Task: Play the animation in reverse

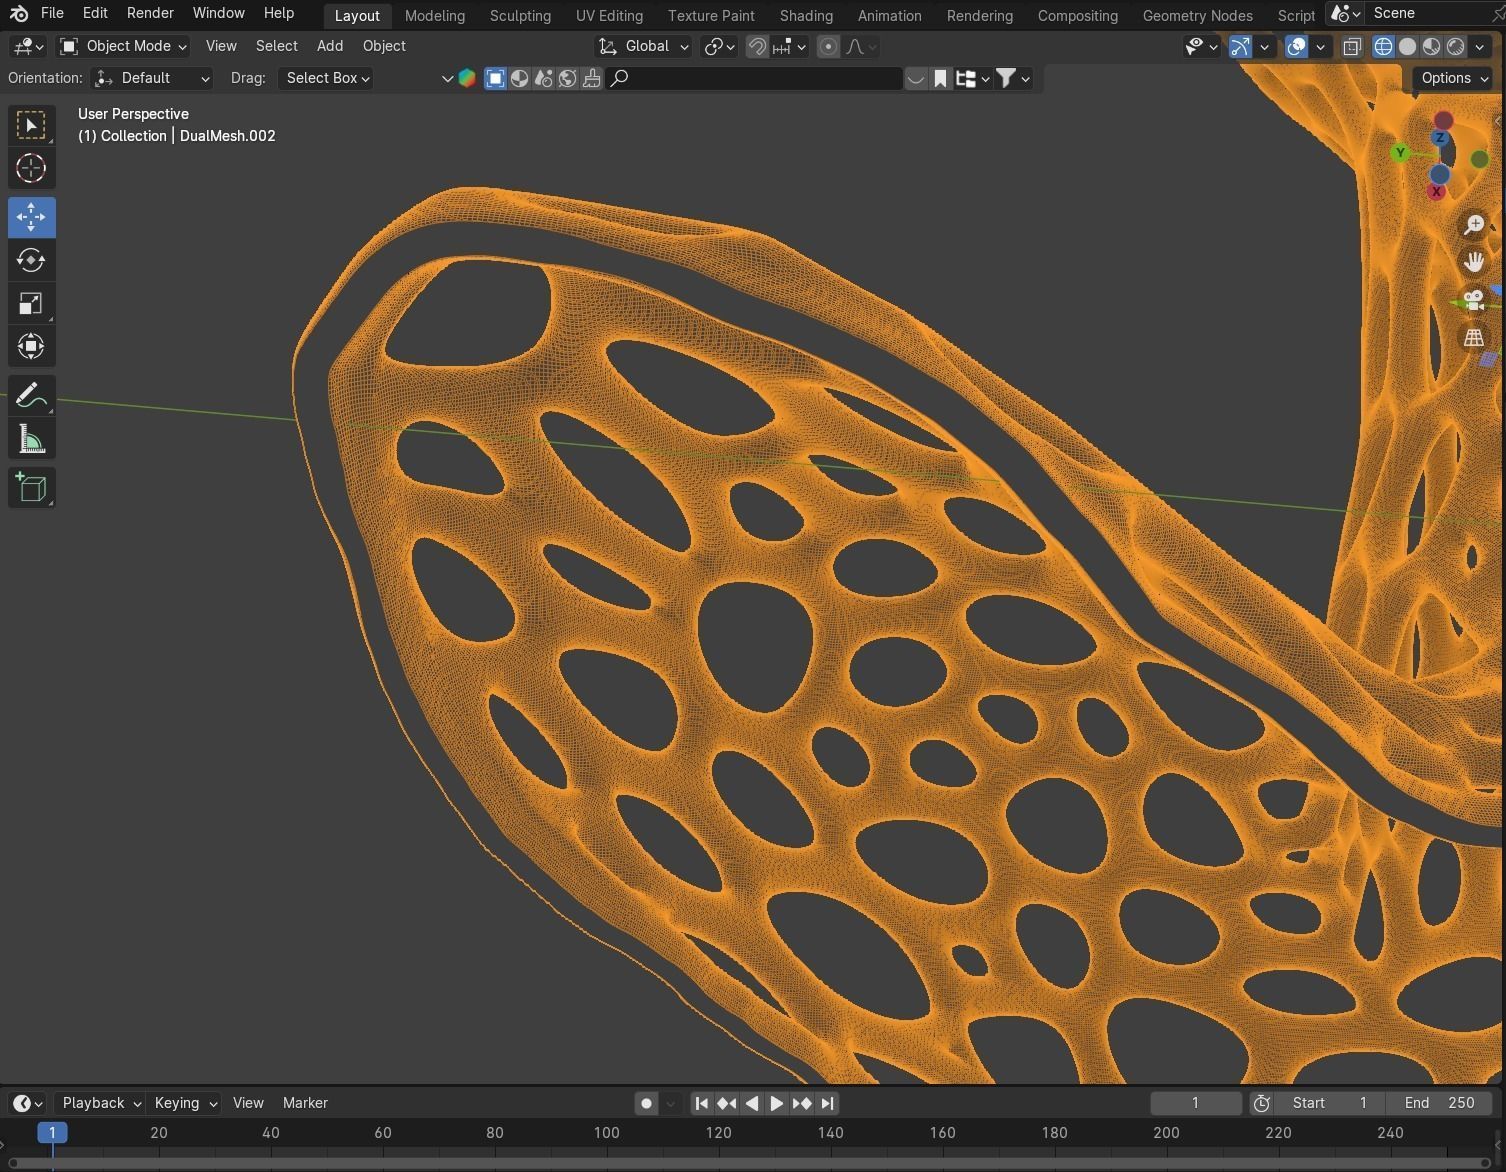Action: pos(752,1103)
